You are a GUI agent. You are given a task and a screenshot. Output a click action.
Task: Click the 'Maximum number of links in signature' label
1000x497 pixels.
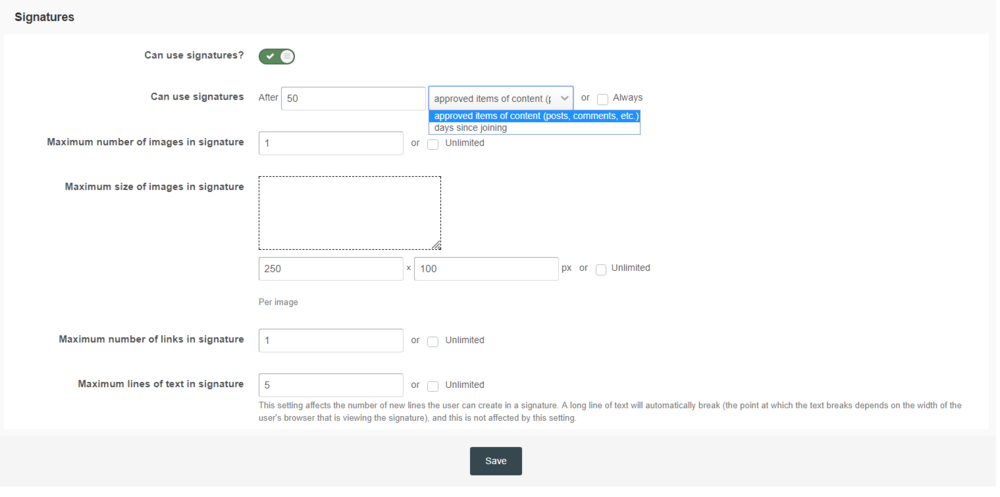point(151,340)
